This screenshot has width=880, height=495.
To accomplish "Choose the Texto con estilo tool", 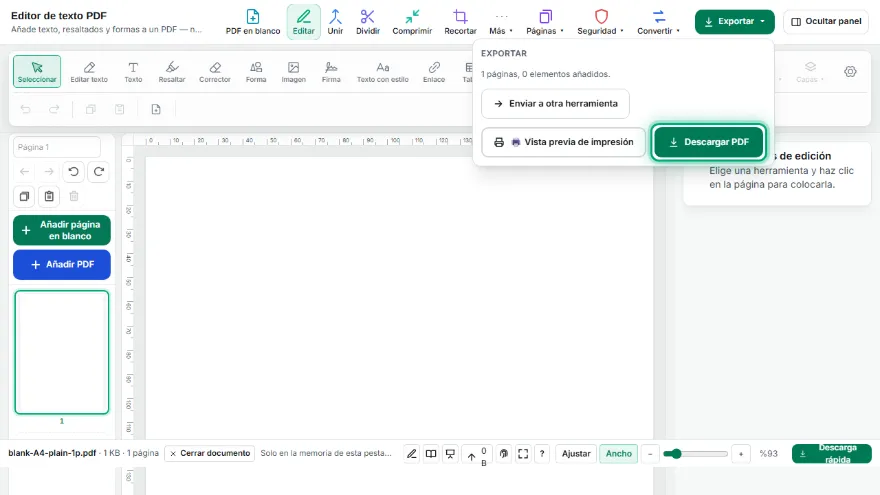I will (x=383, y=72).
